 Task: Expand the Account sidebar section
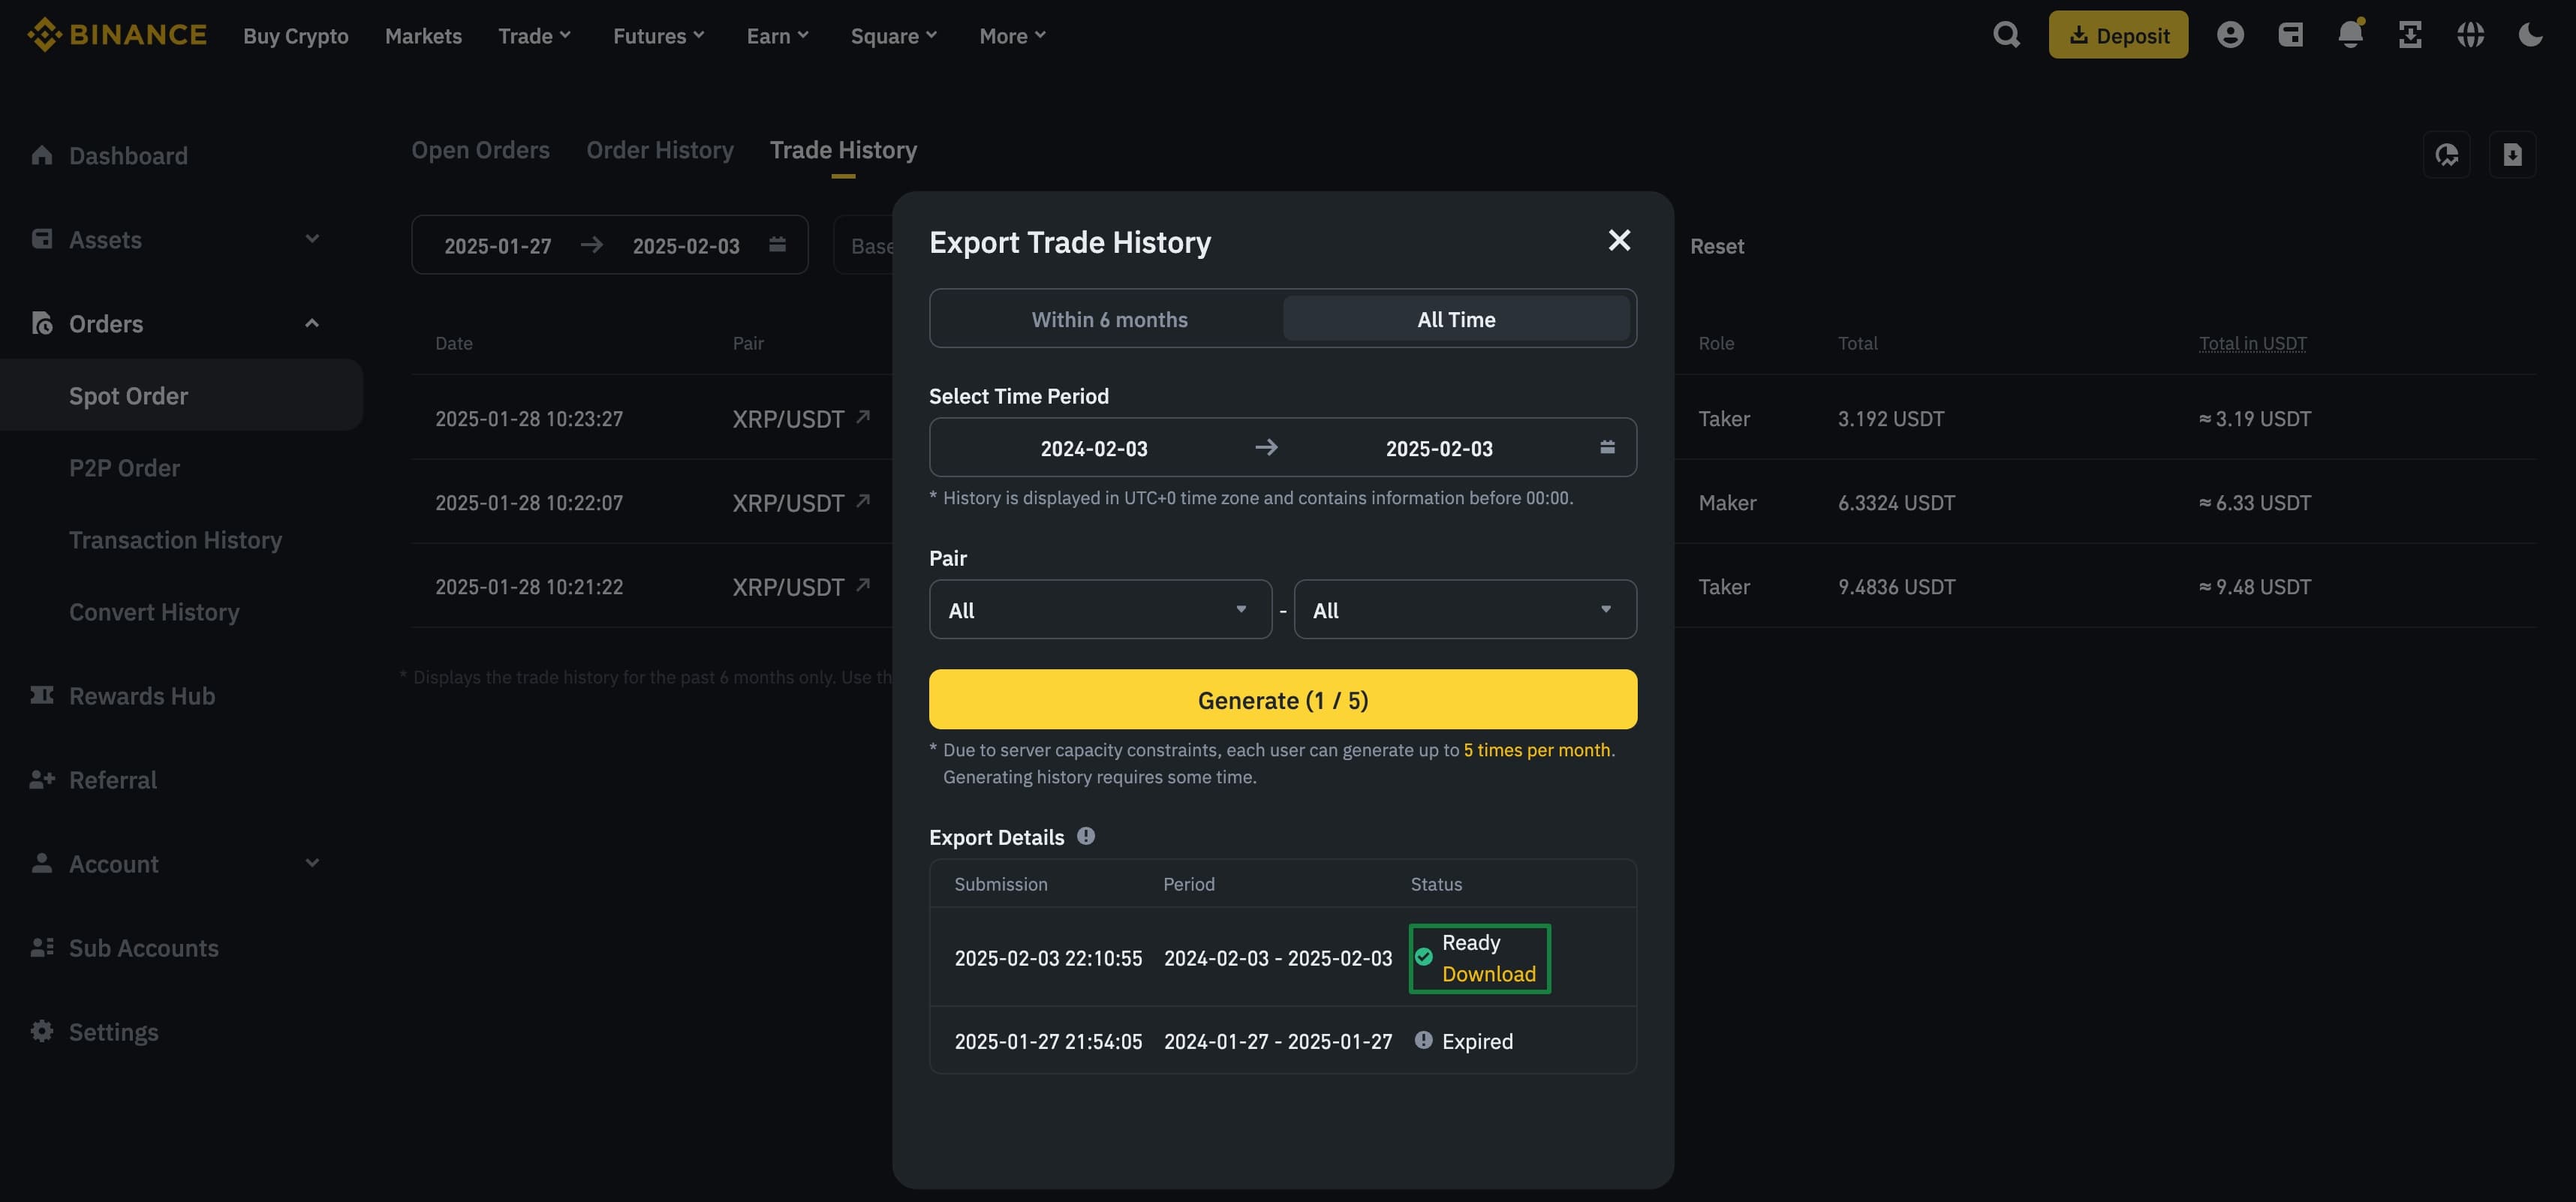pyautogui.click(x=312, y=863)
